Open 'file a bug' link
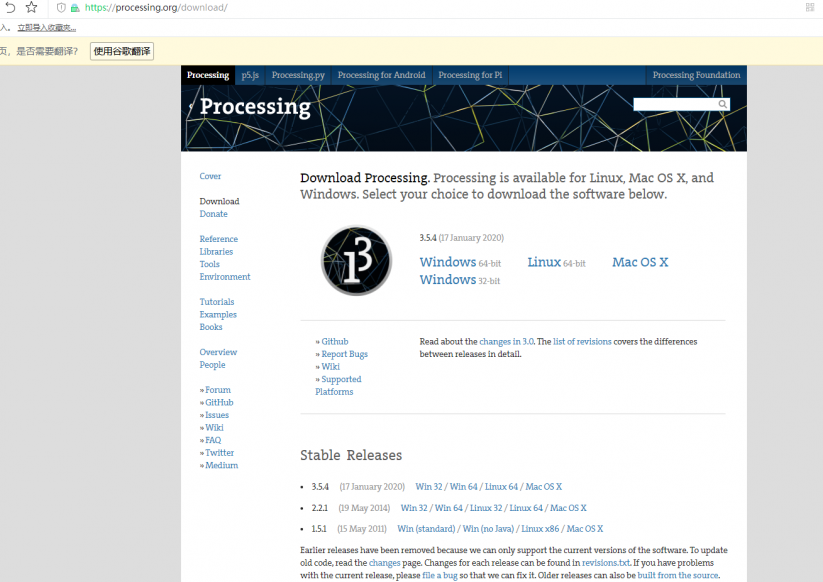This screenshot has width=823, height=582. click(440, 576)
